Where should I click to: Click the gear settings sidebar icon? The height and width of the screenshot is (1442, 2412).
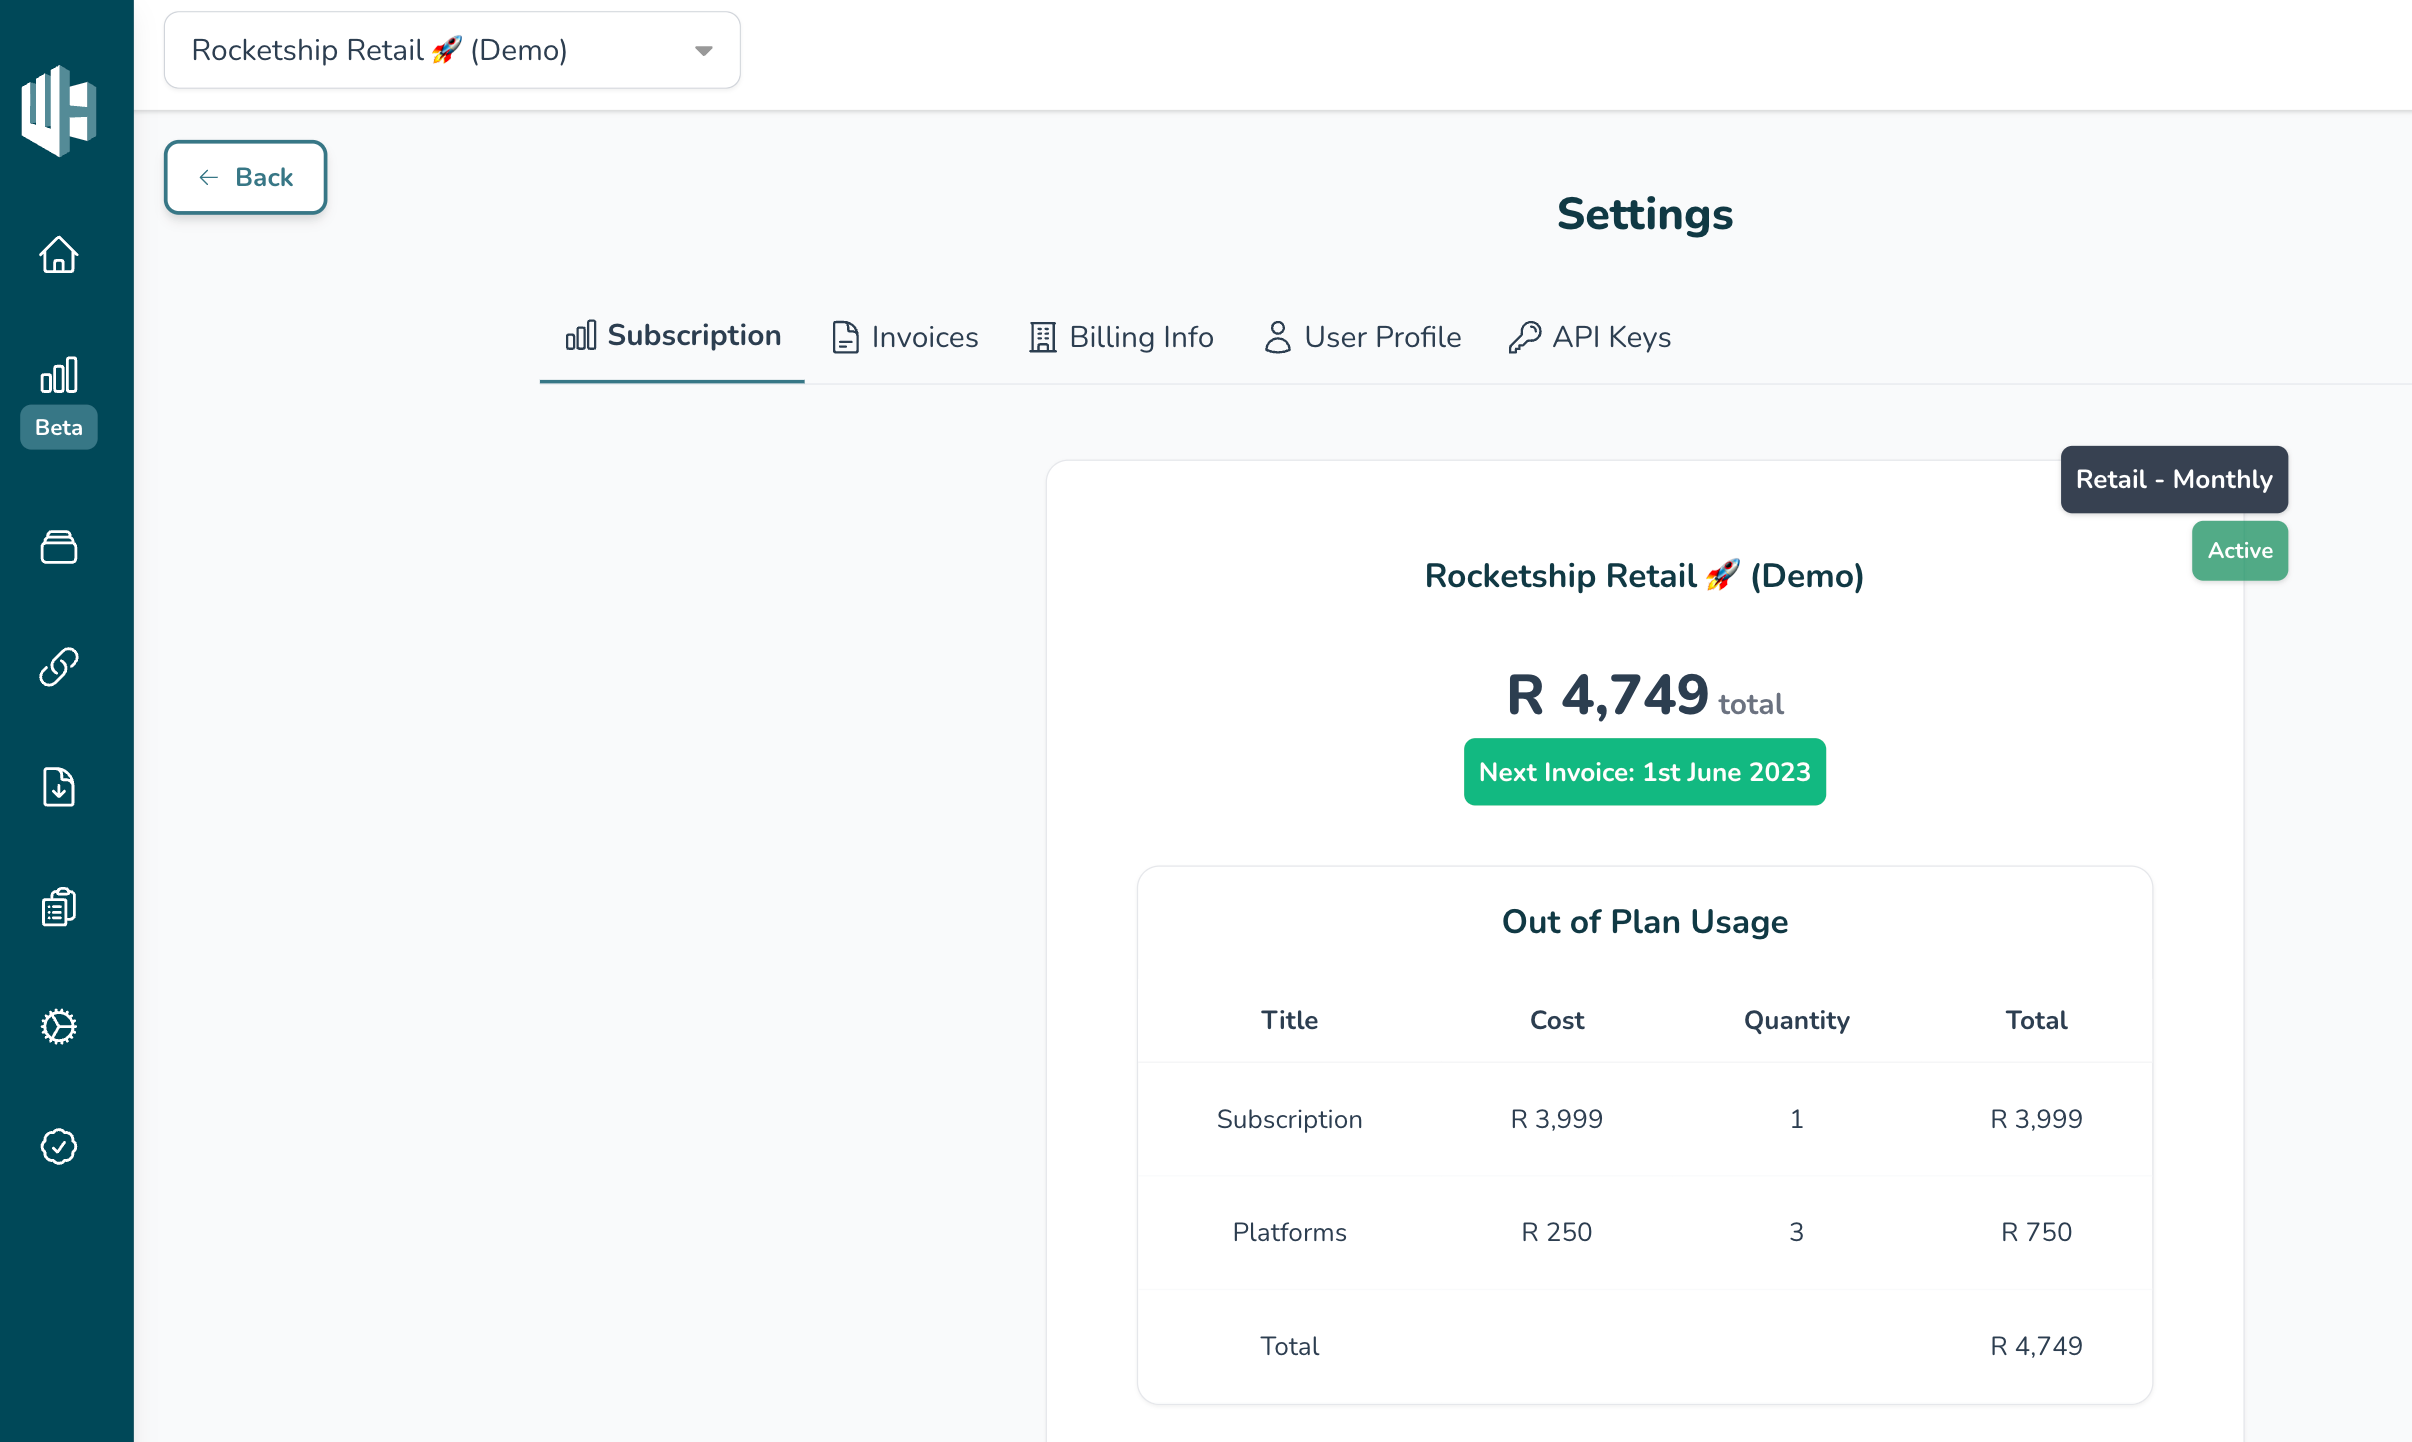tap(58, 1027)
